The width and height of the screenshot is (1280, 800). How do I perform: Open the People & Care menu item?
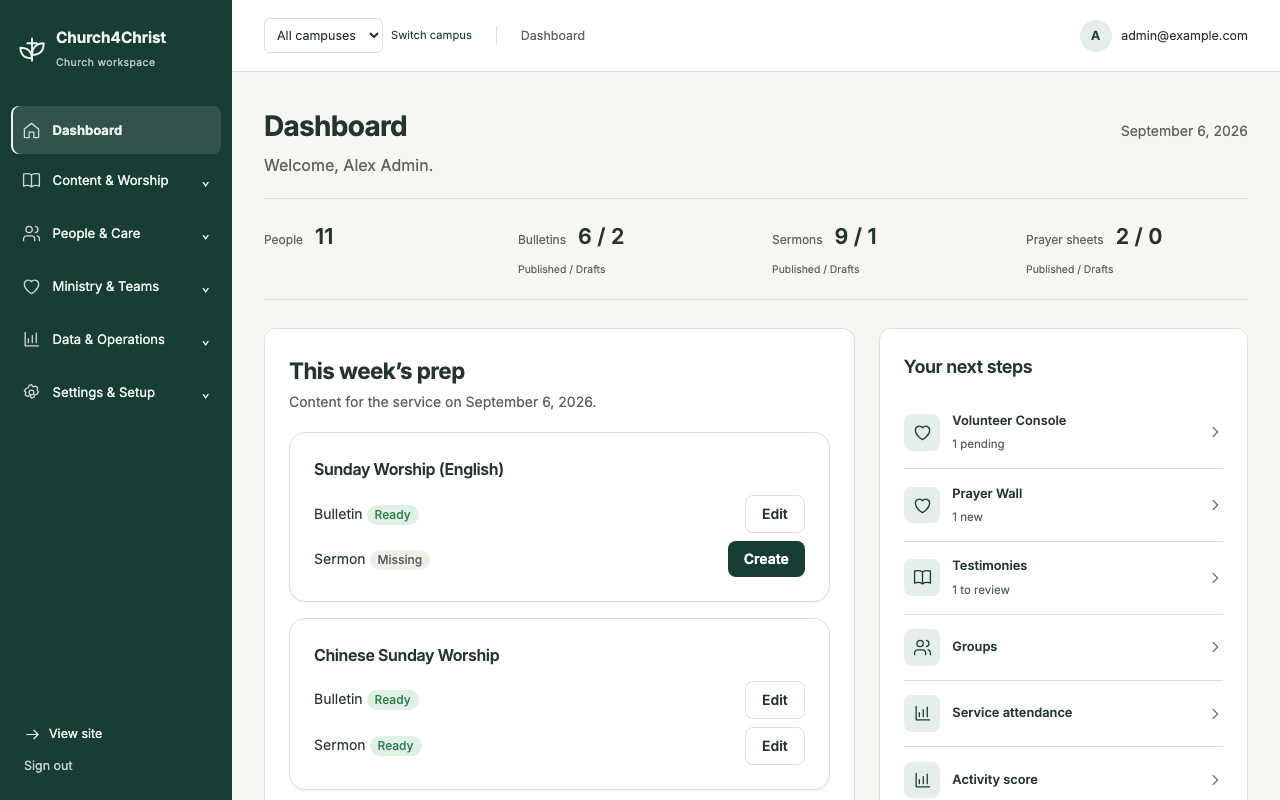coord(116,233)
